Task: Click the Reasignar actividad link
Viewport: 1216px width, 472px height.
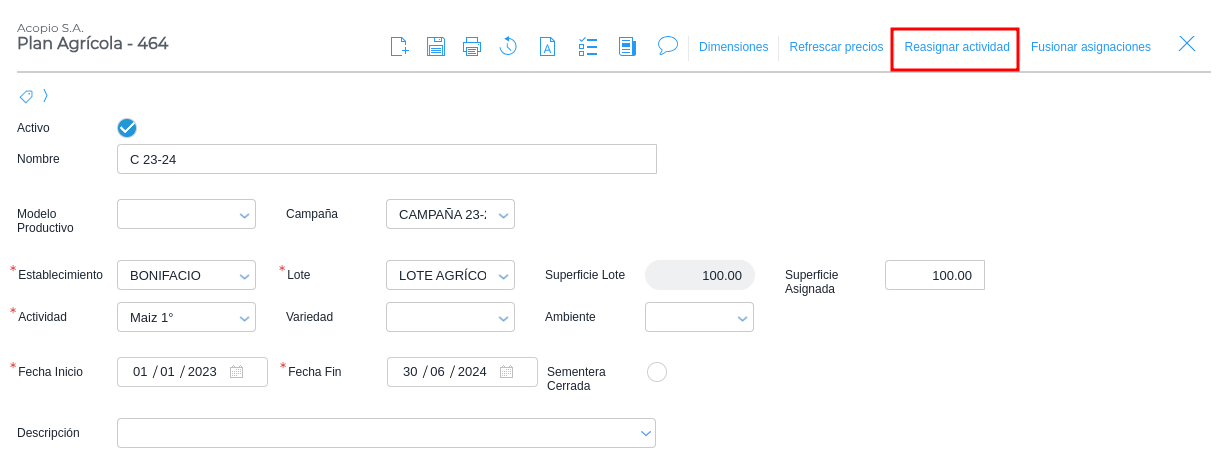Action: point(956,47)
